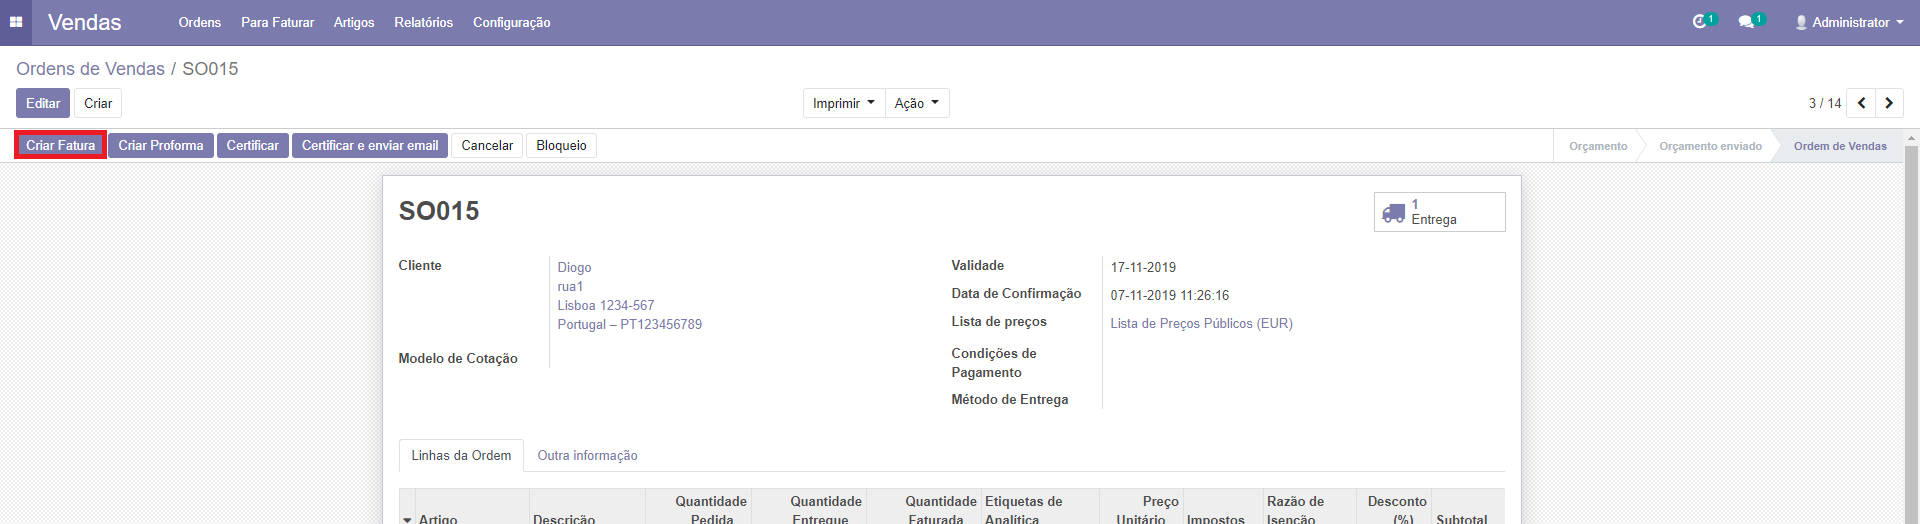This screenshot has width=1920, height=524.
Task: Go to previous record arrow
Action: click(1861, 103)
